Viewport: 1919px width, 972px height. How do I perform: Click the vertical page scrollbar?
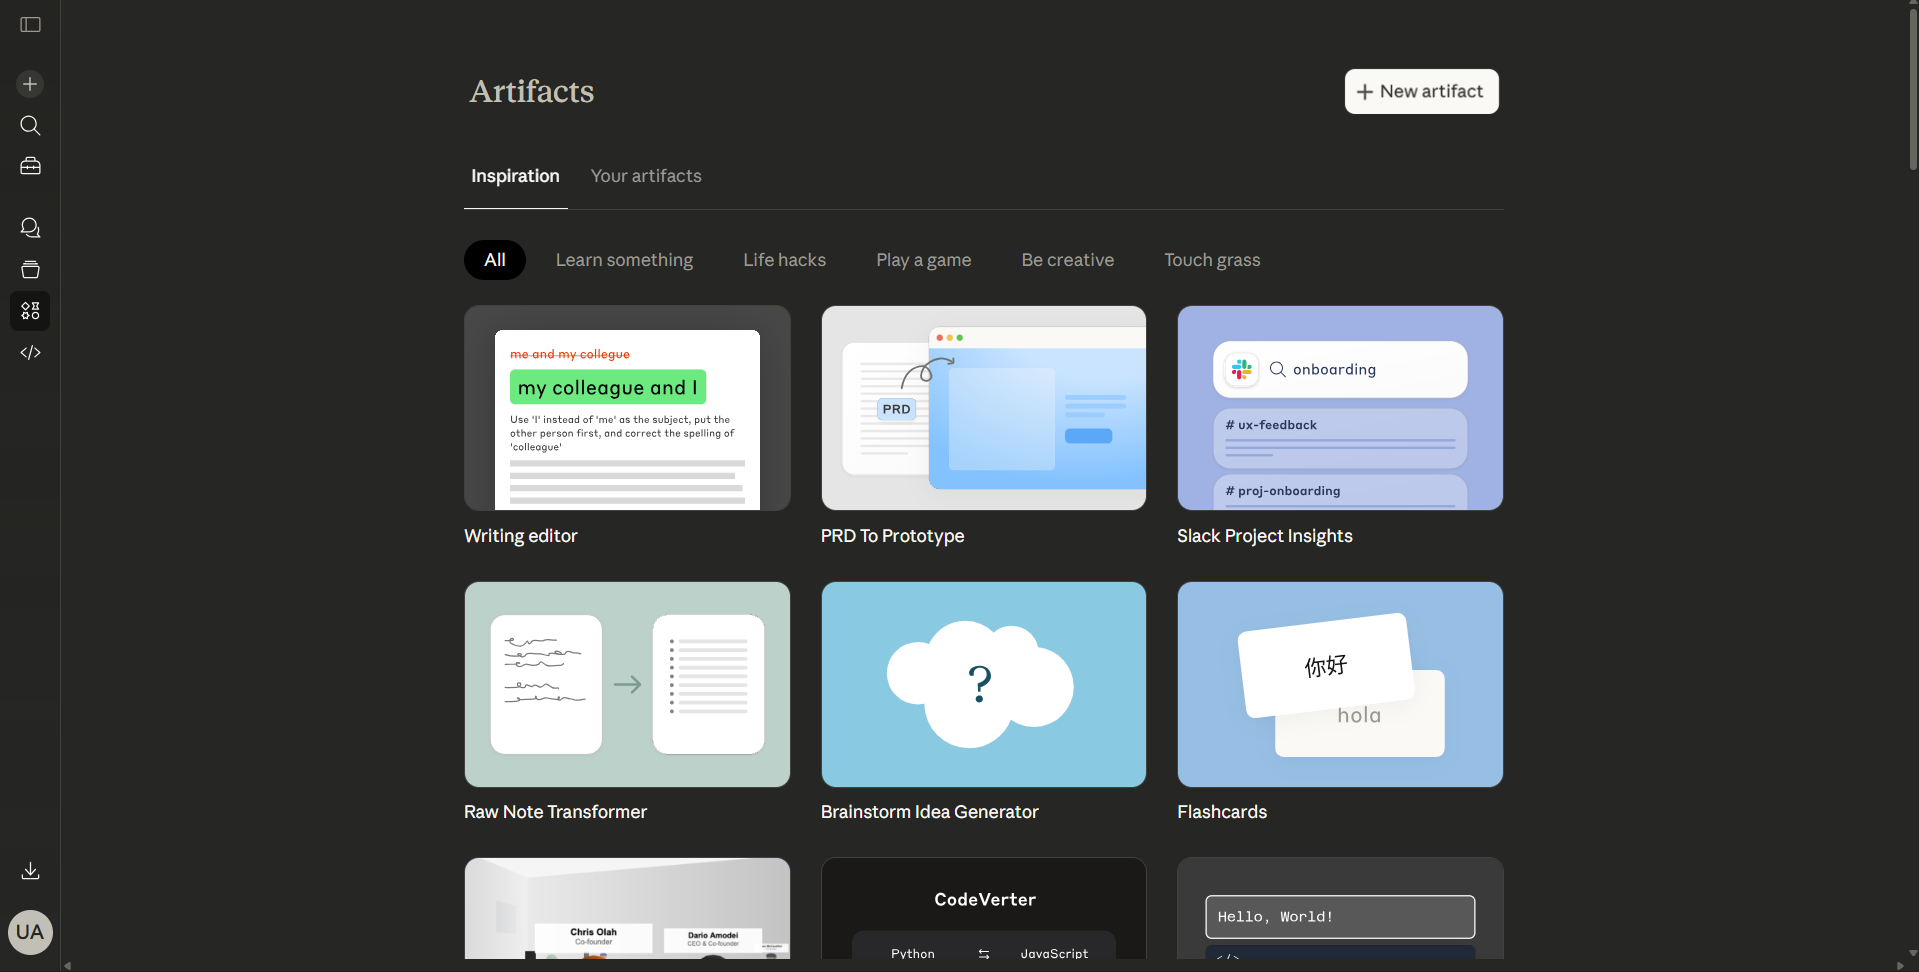click(x=1912, y=90)
